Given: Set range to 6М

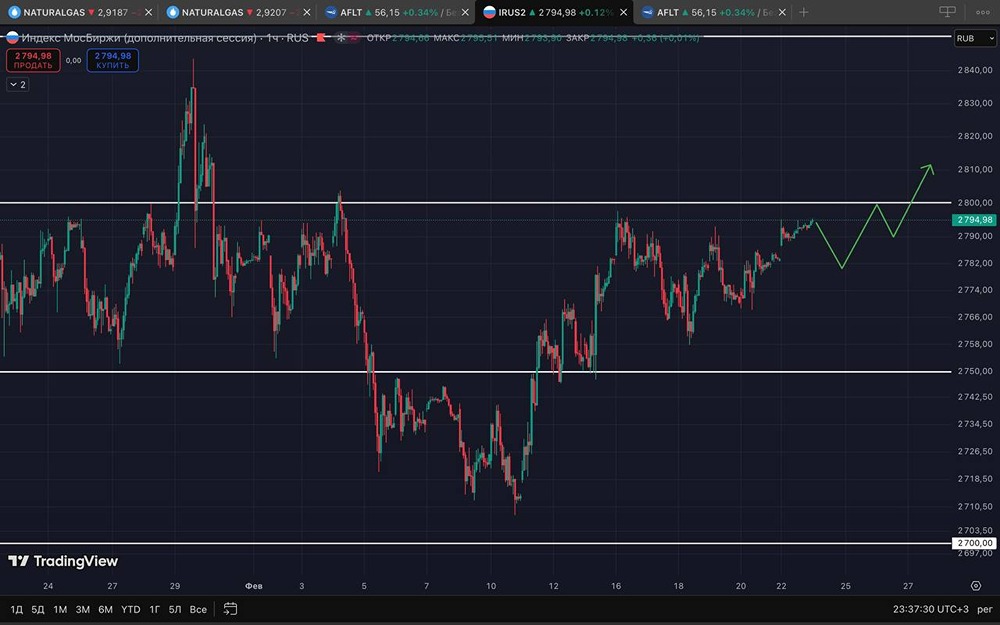Looking at the screenshot, I should (105, 609).
